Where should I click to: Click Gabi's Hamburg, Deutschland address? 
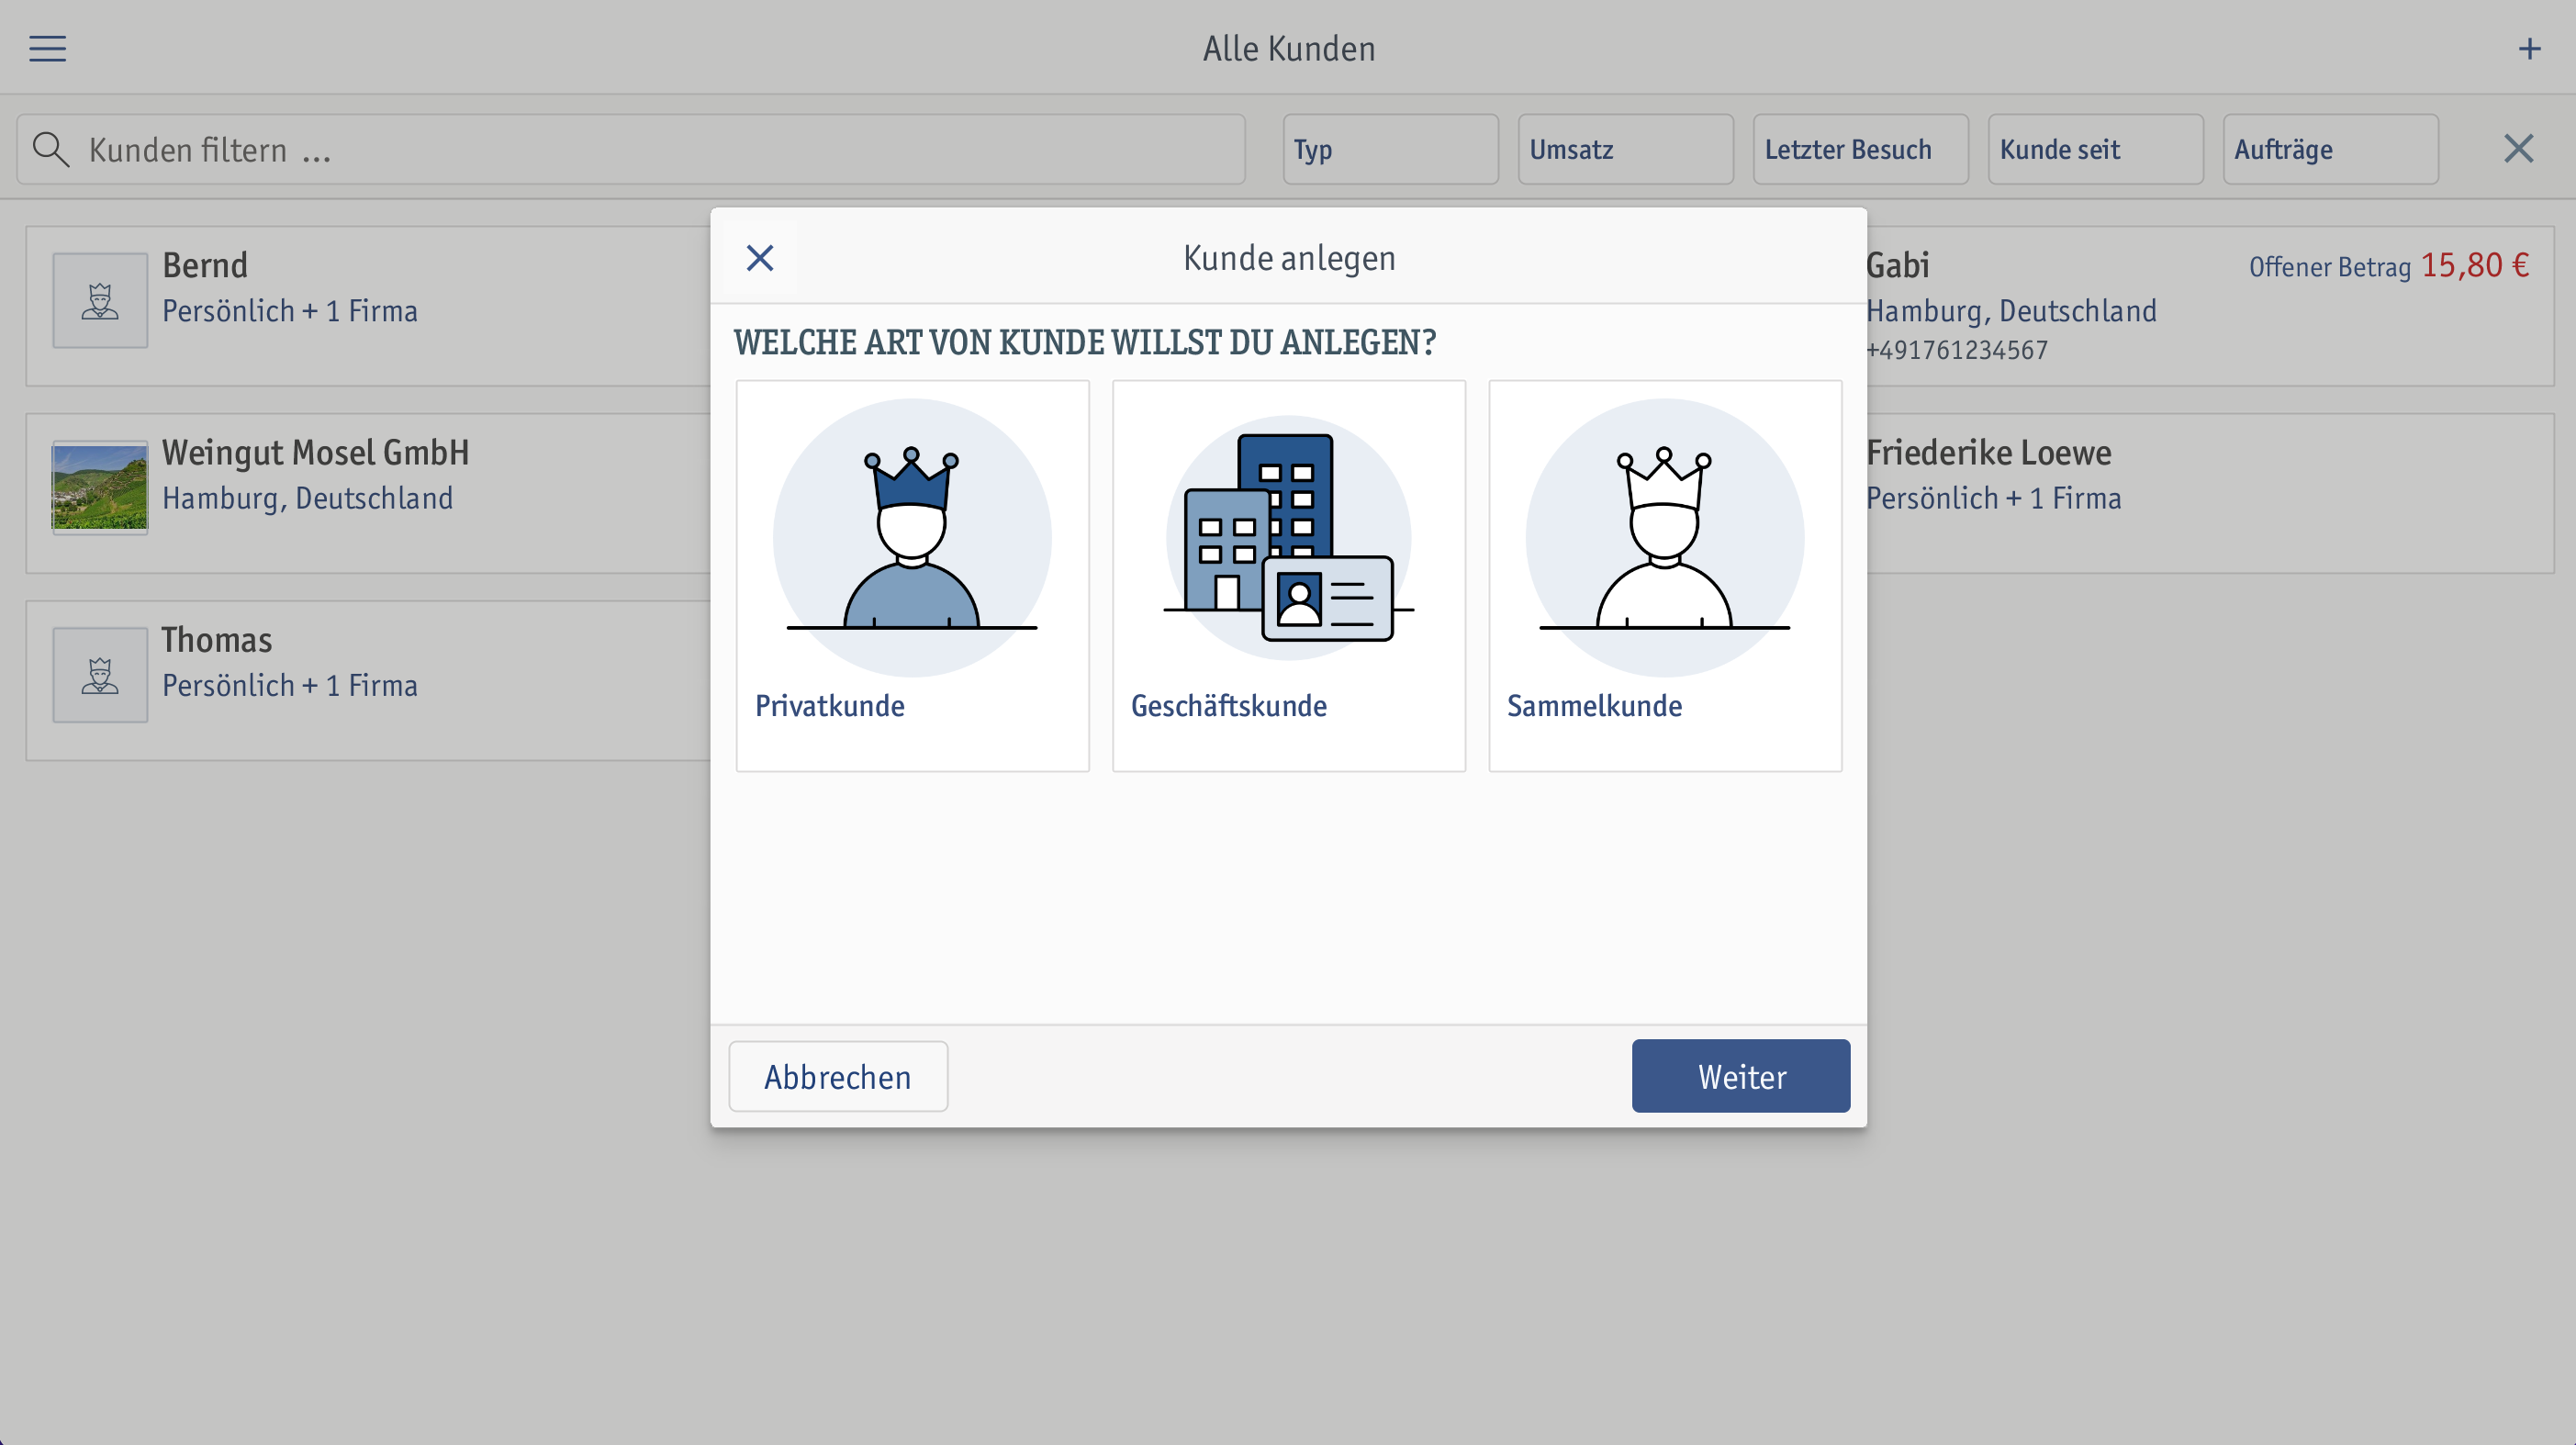point(2011,311)
